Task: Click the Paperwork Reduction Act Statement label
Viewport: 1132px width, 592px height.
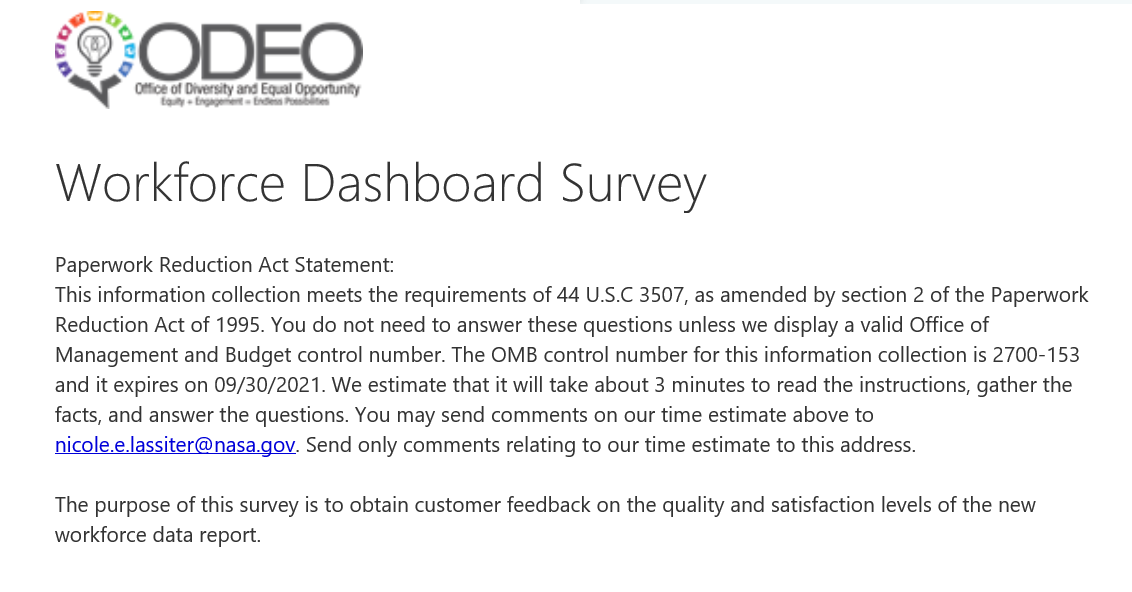Action: tap(225, 265)
